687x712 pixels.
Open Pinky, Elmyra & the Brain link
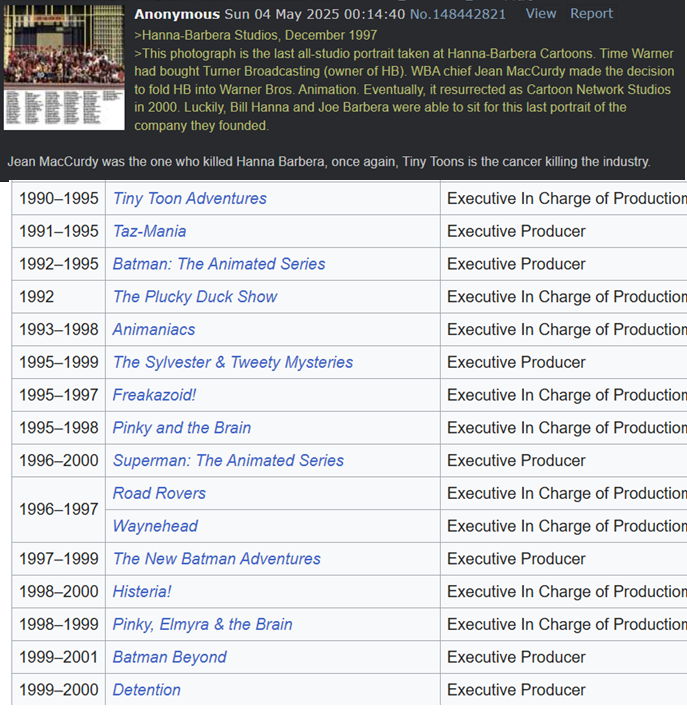pyautogui.click(x=203, y=624)
